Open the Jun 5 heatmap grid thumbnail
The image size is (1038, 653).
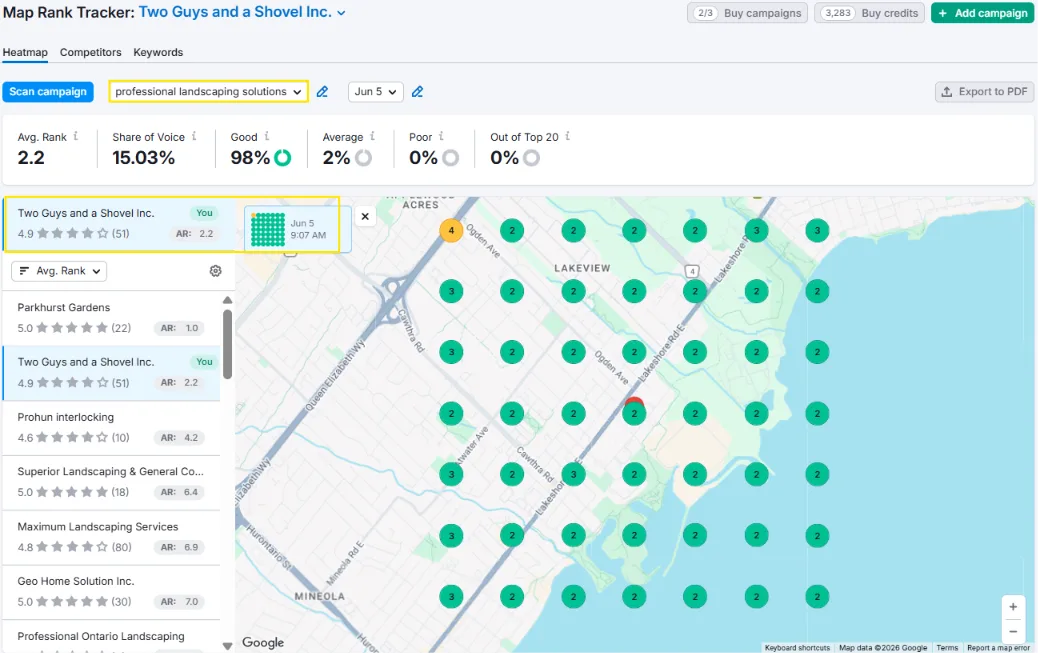(x=267, y=229)
